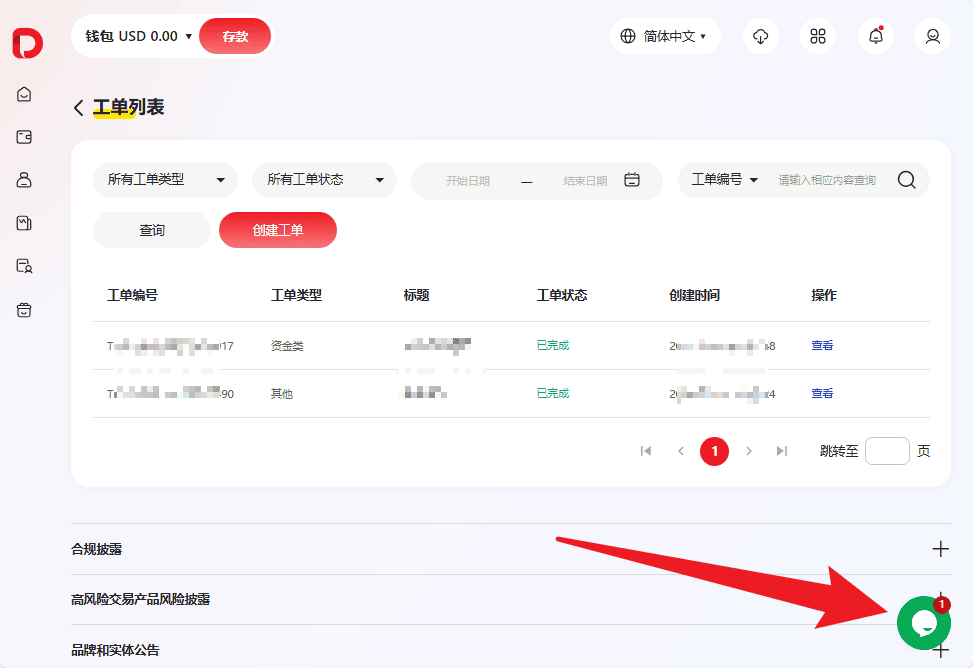Open the 工单编号 search field dropdown
This screenshot has width=973, height=668.
(725, 180)
